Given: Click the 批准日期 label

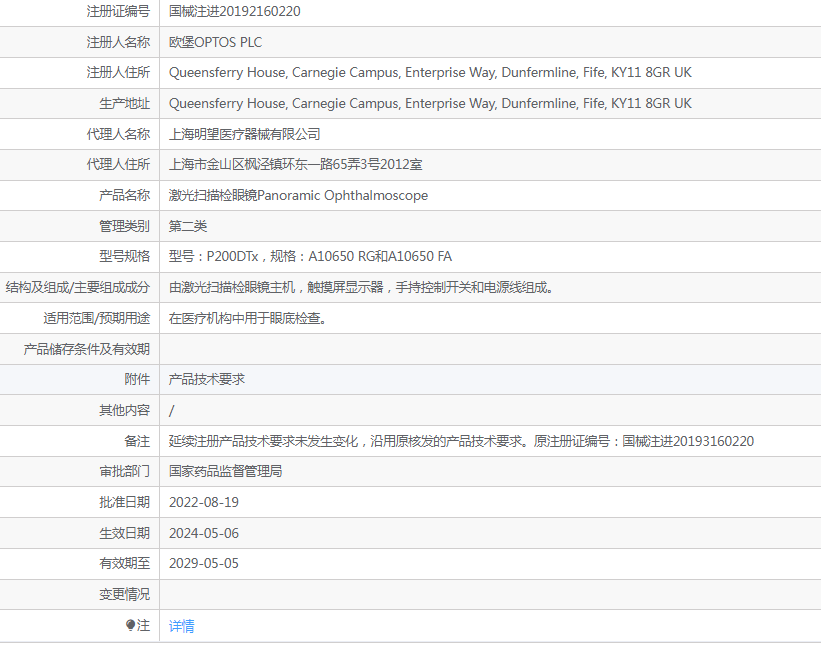Looking at the screenshot, I should 125,503.
